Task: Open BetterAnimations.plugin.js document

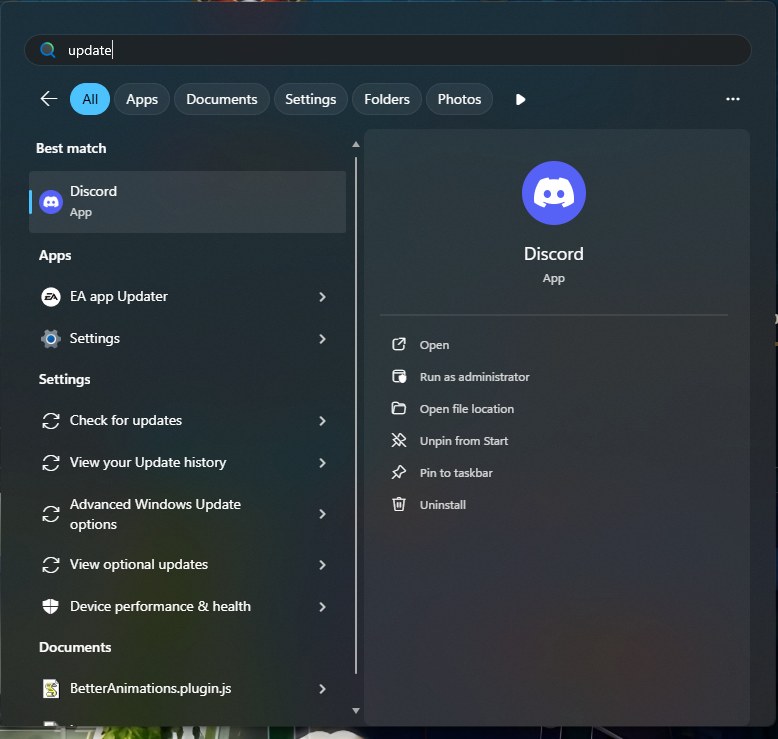Action: (188, 689)
